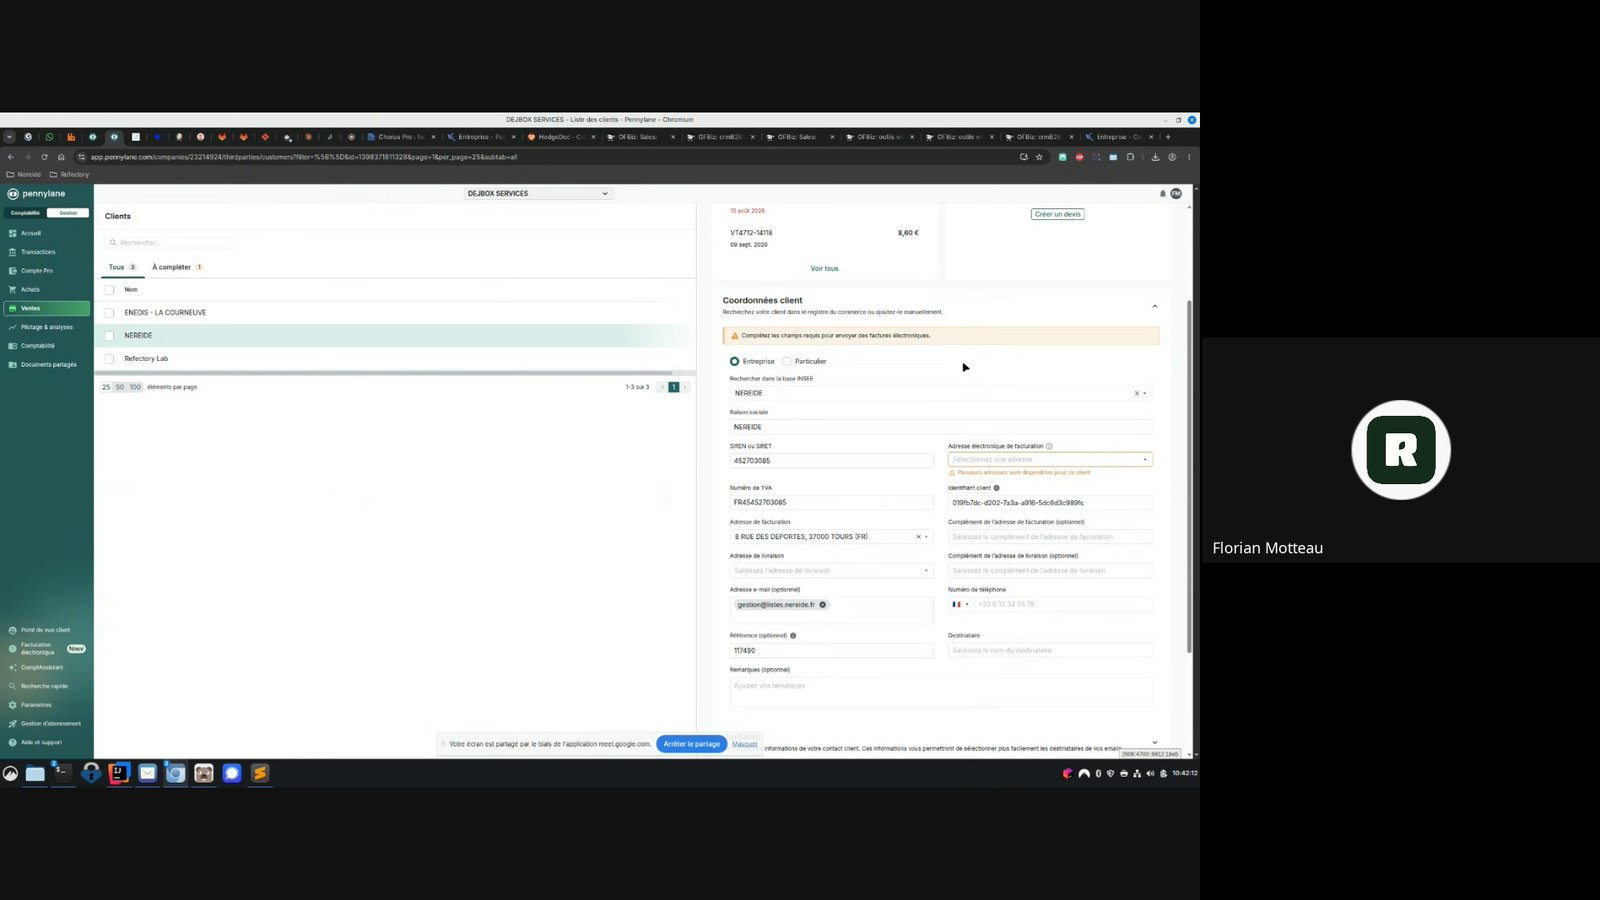Viewport: 1600px width, 900px height.
Task: Open the Adresse de livraison dropdown
Action: (831, 571)
